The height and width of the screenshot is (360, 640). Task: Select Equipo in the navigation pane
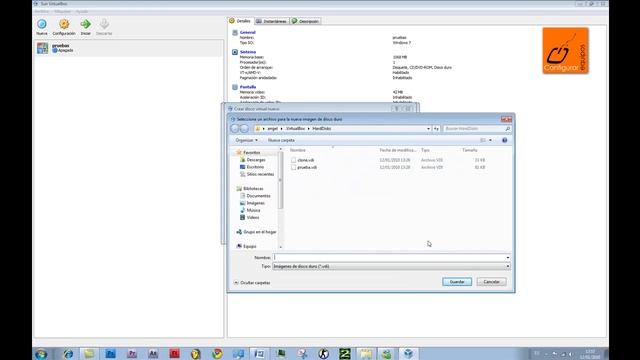[x=249, y=247]
